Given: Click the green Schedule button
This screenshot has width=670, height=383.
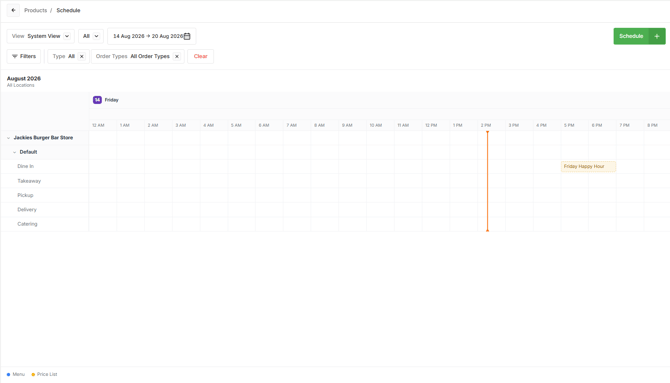Looking at the screenshot, I should click(x=631, y=36).
